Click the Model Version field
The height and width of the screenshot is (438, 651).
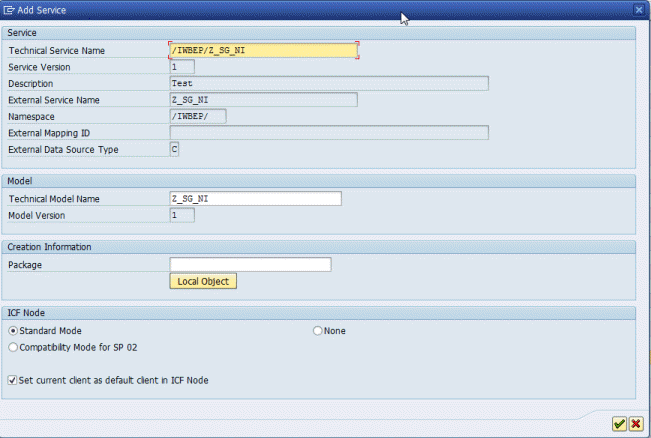[182, 215]
